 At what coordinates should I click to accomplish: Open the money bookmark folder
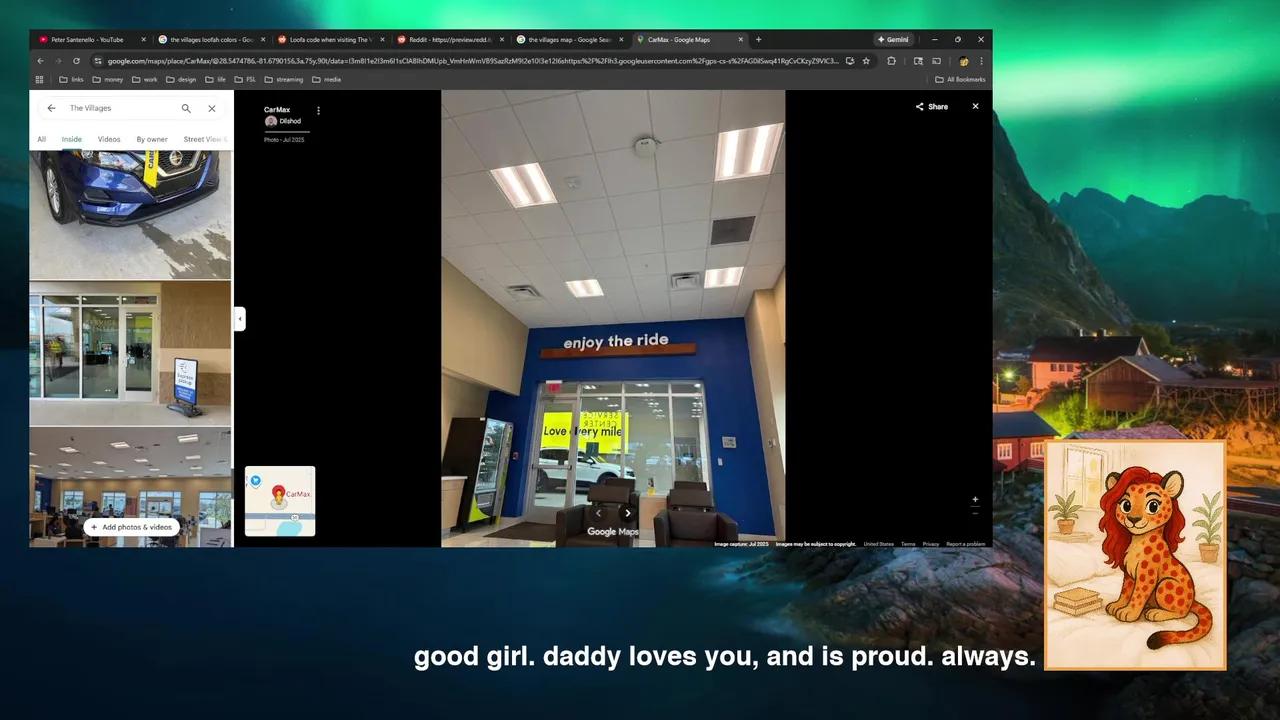pos(108,79)
